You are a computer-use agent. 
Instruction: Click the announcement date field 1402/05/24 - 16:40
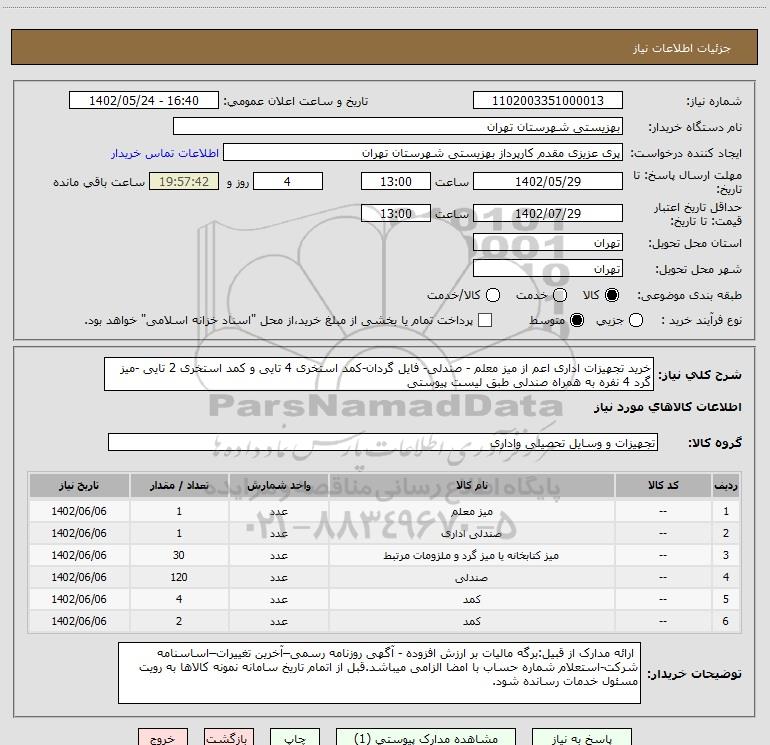click(144, 100)
